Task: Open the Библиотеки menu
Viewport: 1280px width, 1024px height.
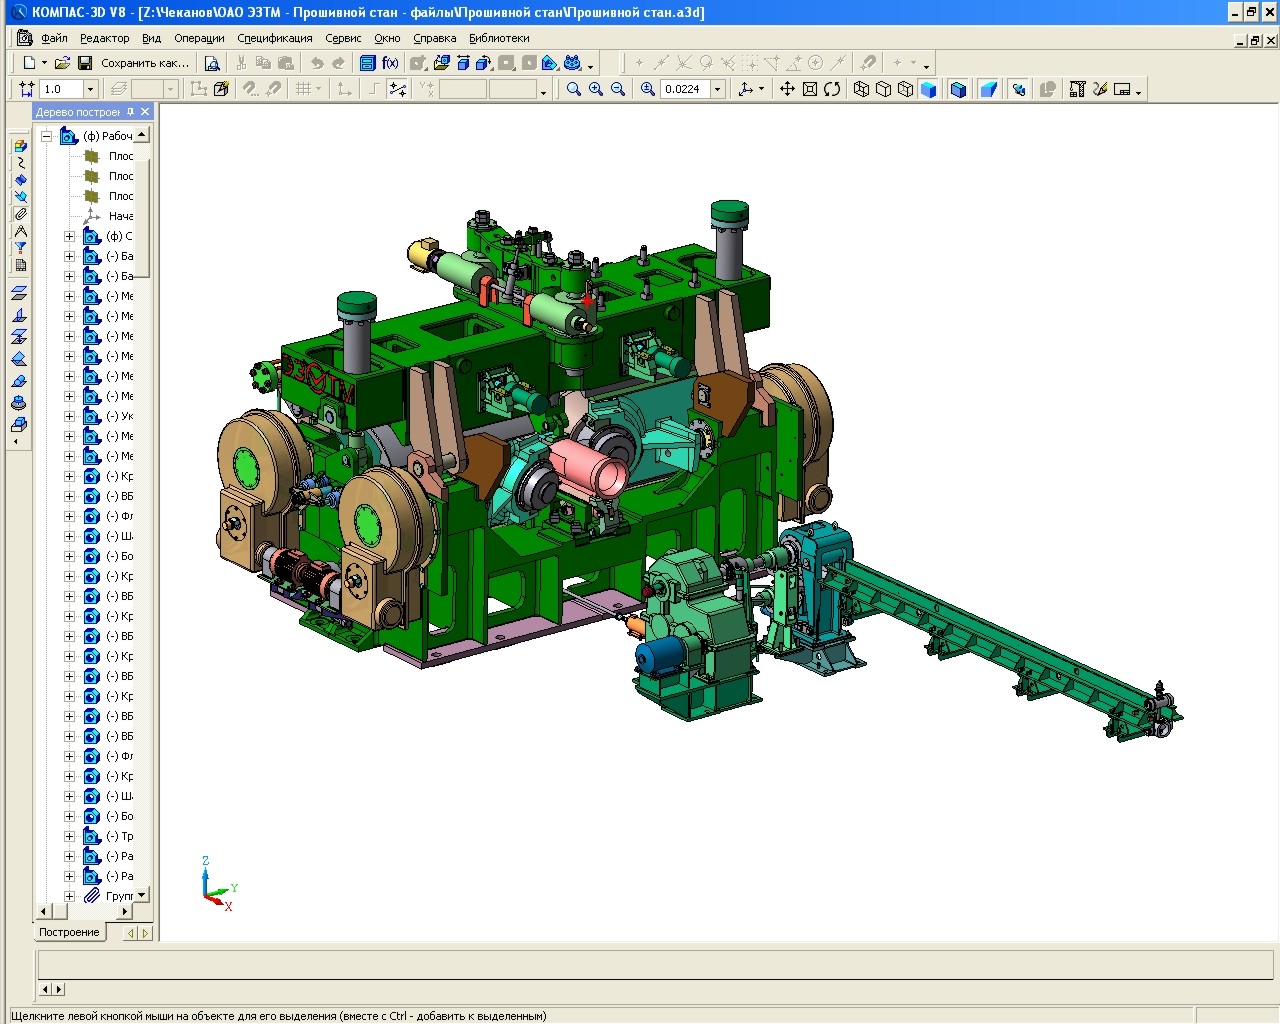Action: pos(499,38)
